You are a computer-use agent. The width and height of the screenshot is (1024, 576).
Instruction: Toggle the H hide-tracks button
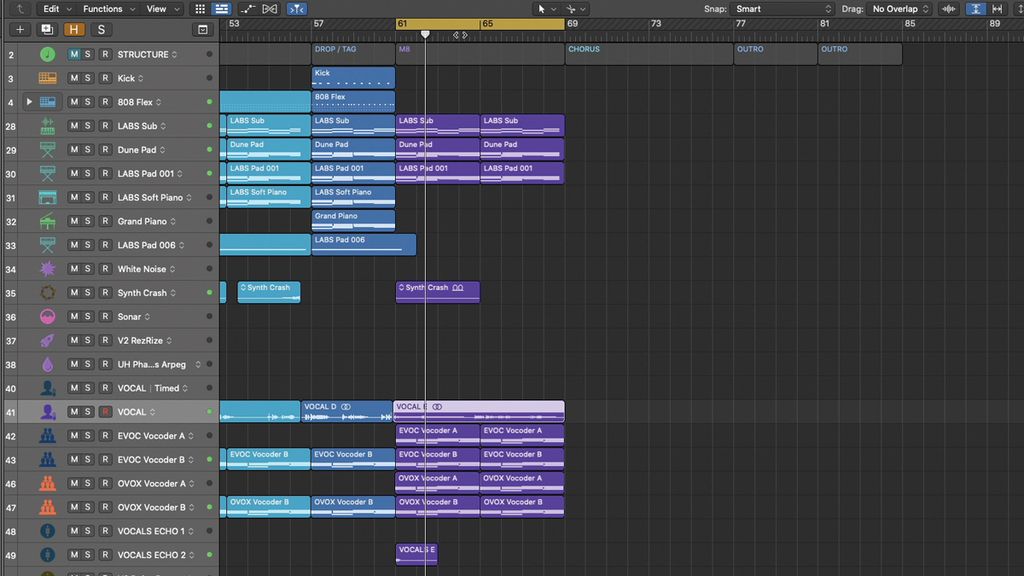pos(75,29)
